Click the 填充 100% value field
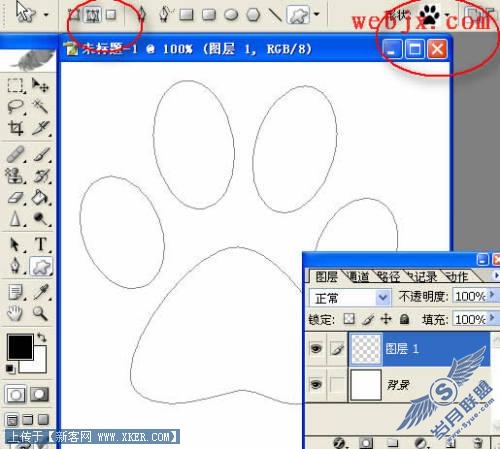The width and height of the screenshot is (500, 449). [x=470, y=319]
